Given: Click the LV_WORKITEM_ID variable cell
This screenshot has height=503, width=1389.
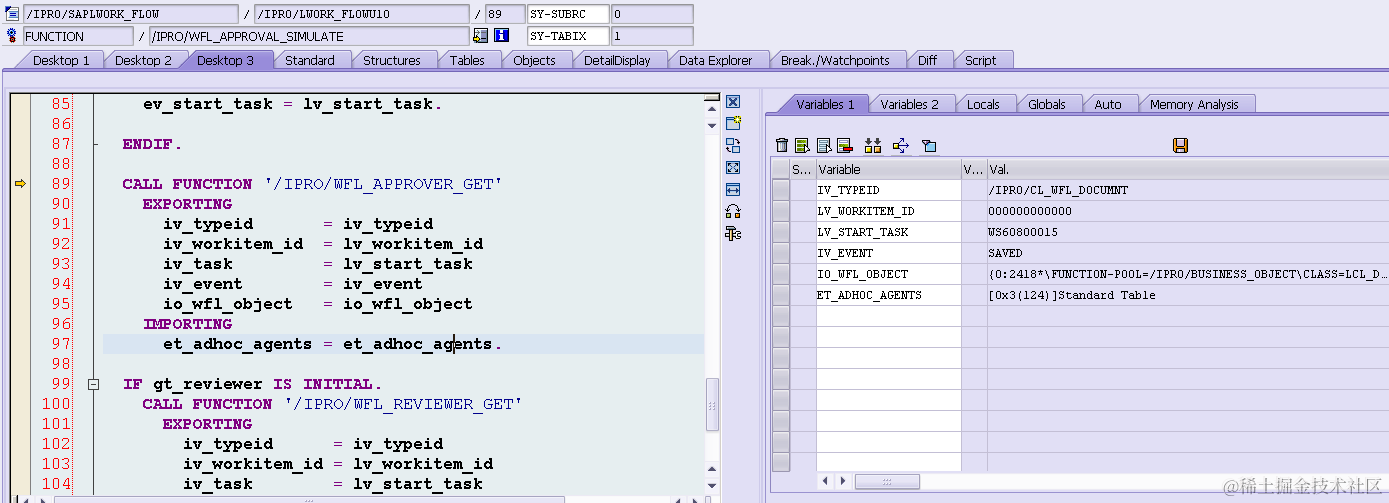Looking at the screenshot, I should [888, 211].
